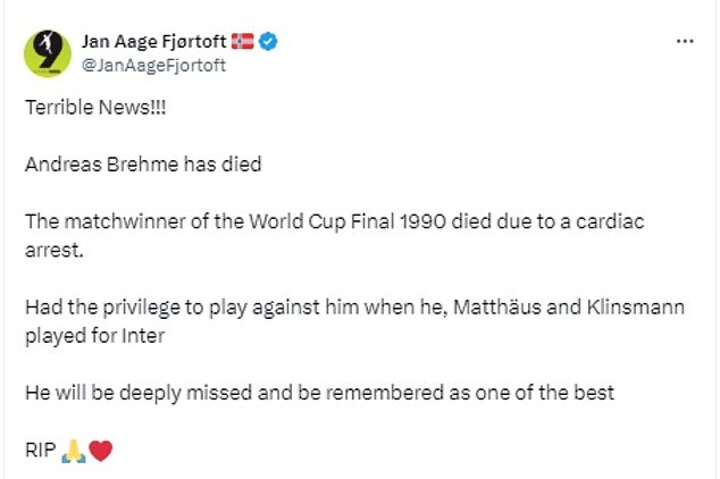Click the "RIP" text
The width and height of the screenshot is (720, 479).
(40, 451)
